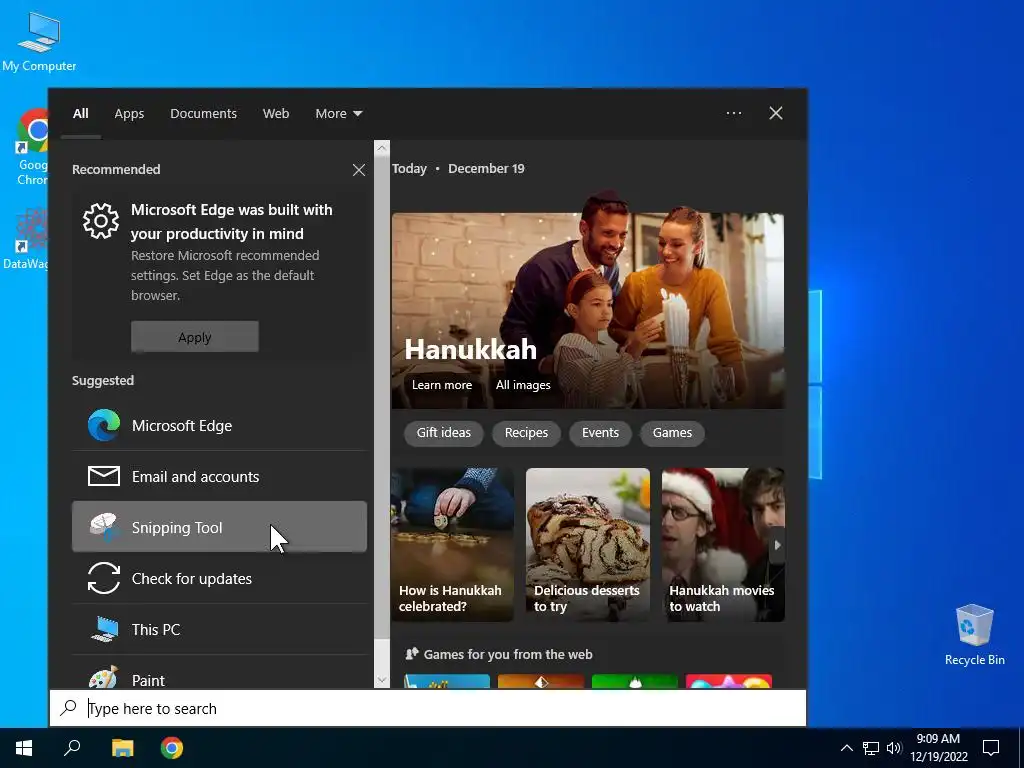Dismiss the Recommended section

pos(359,170)
